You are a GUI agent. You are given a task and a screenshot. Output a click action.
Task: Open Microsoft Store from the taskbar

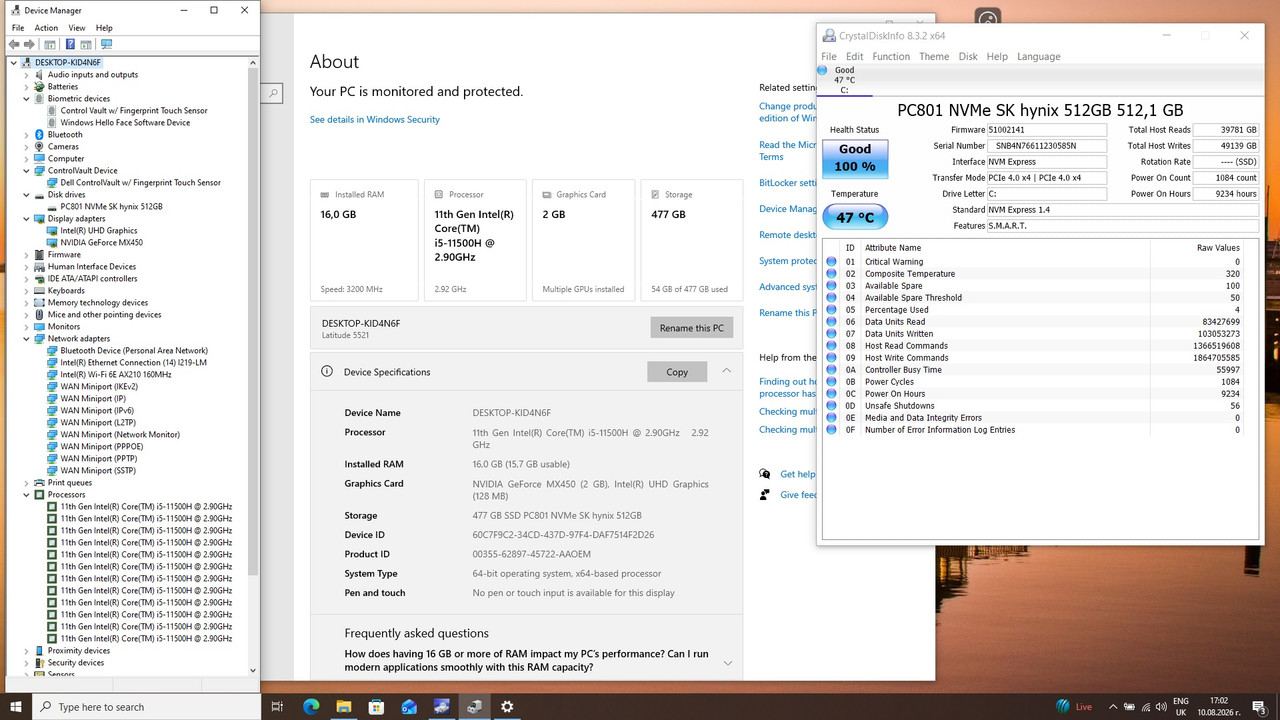click(x=376, y=707)
